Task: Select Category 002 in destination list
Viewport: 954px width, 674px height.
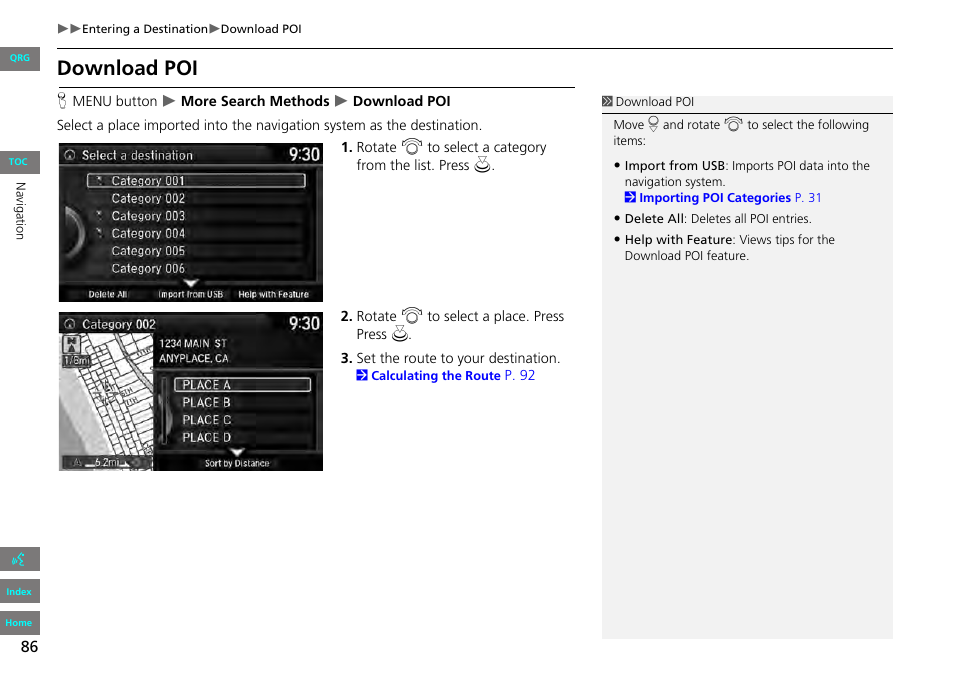Action: (197, 198)
